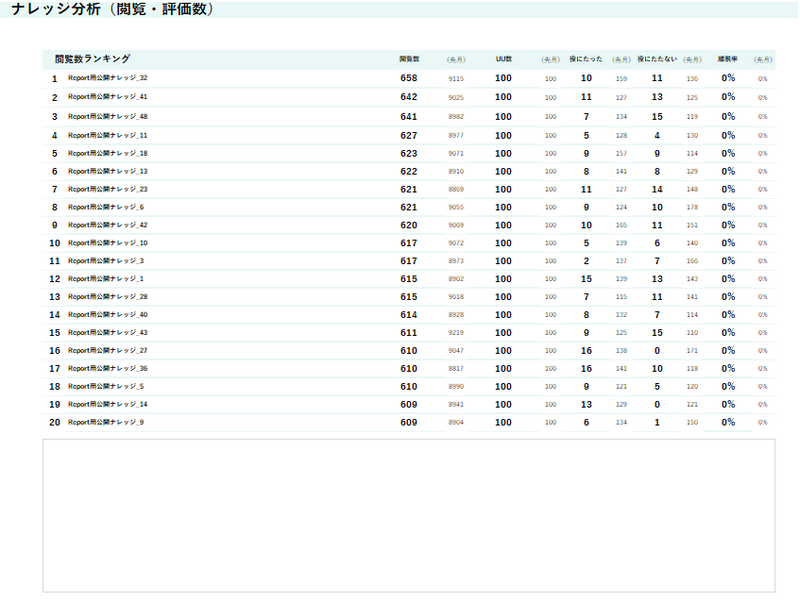The image size is (800, 601).
Task: Open Report用公開ナレッジ_18 knowledge item
Action: point(107,153)
